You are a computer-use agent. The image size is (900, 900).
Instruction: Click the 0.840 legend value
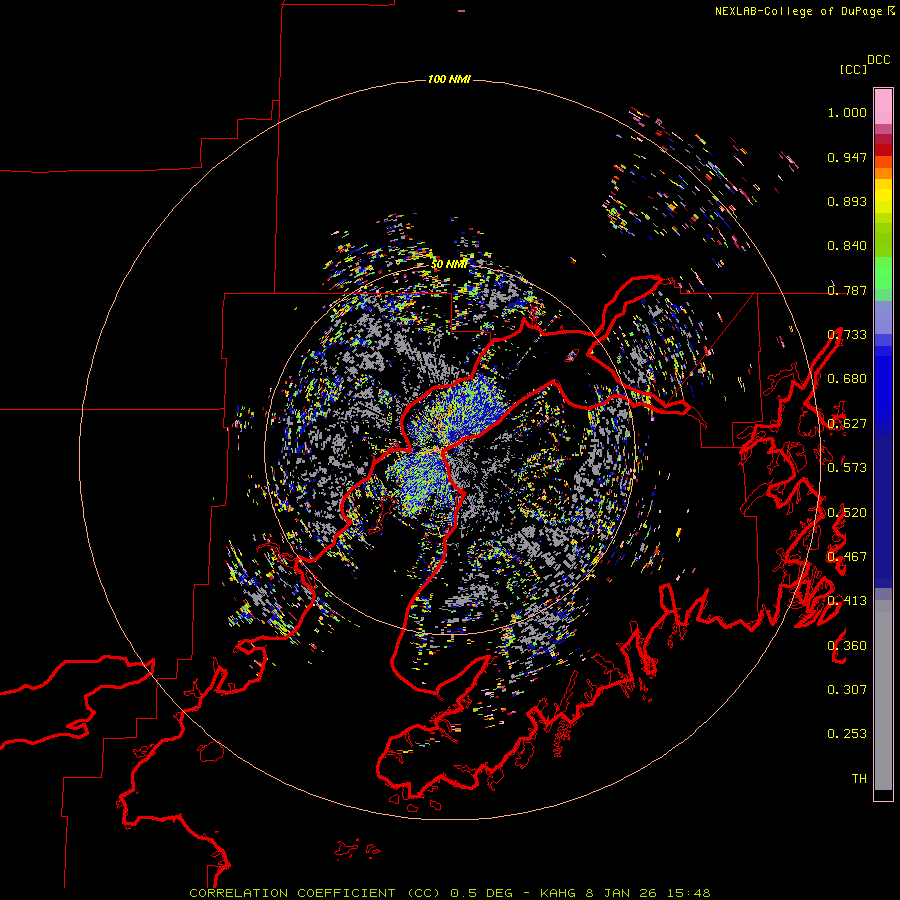[x=847, y=246]
